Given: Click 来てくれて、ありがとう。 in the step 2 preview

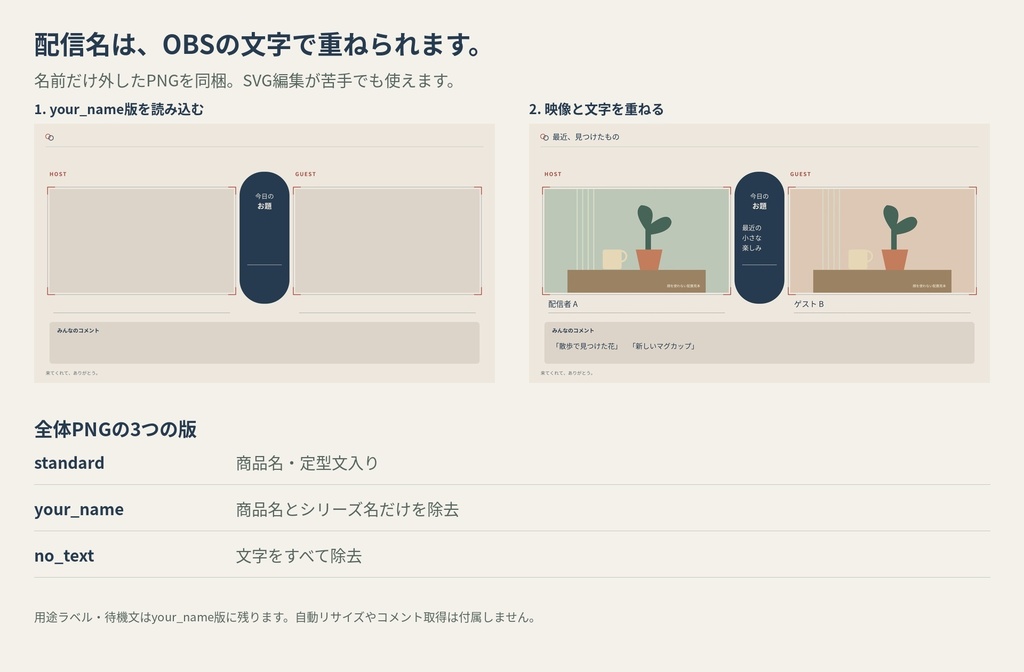Looking at the screenshot, I should 567,373.
